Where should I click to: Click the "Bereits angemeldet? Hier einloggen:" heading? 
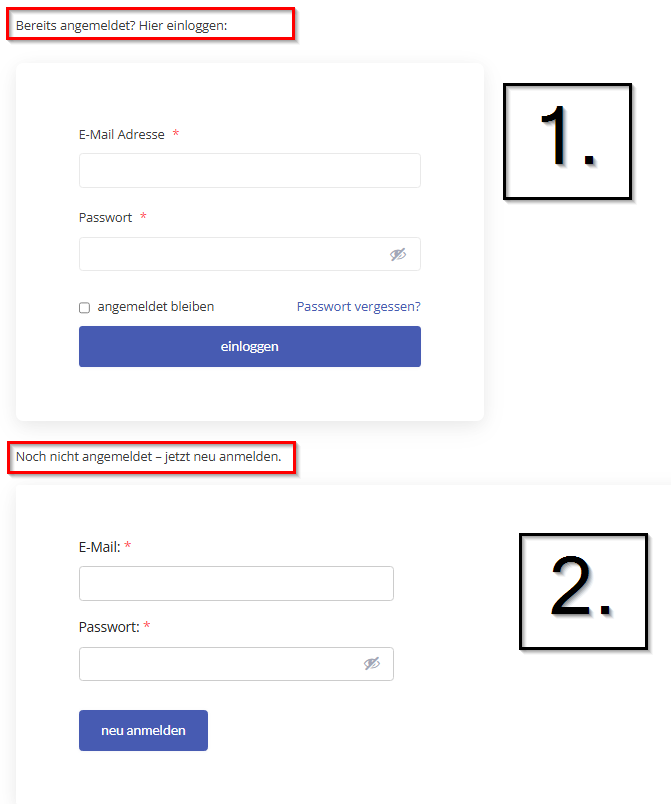click(x=122, y=24)
